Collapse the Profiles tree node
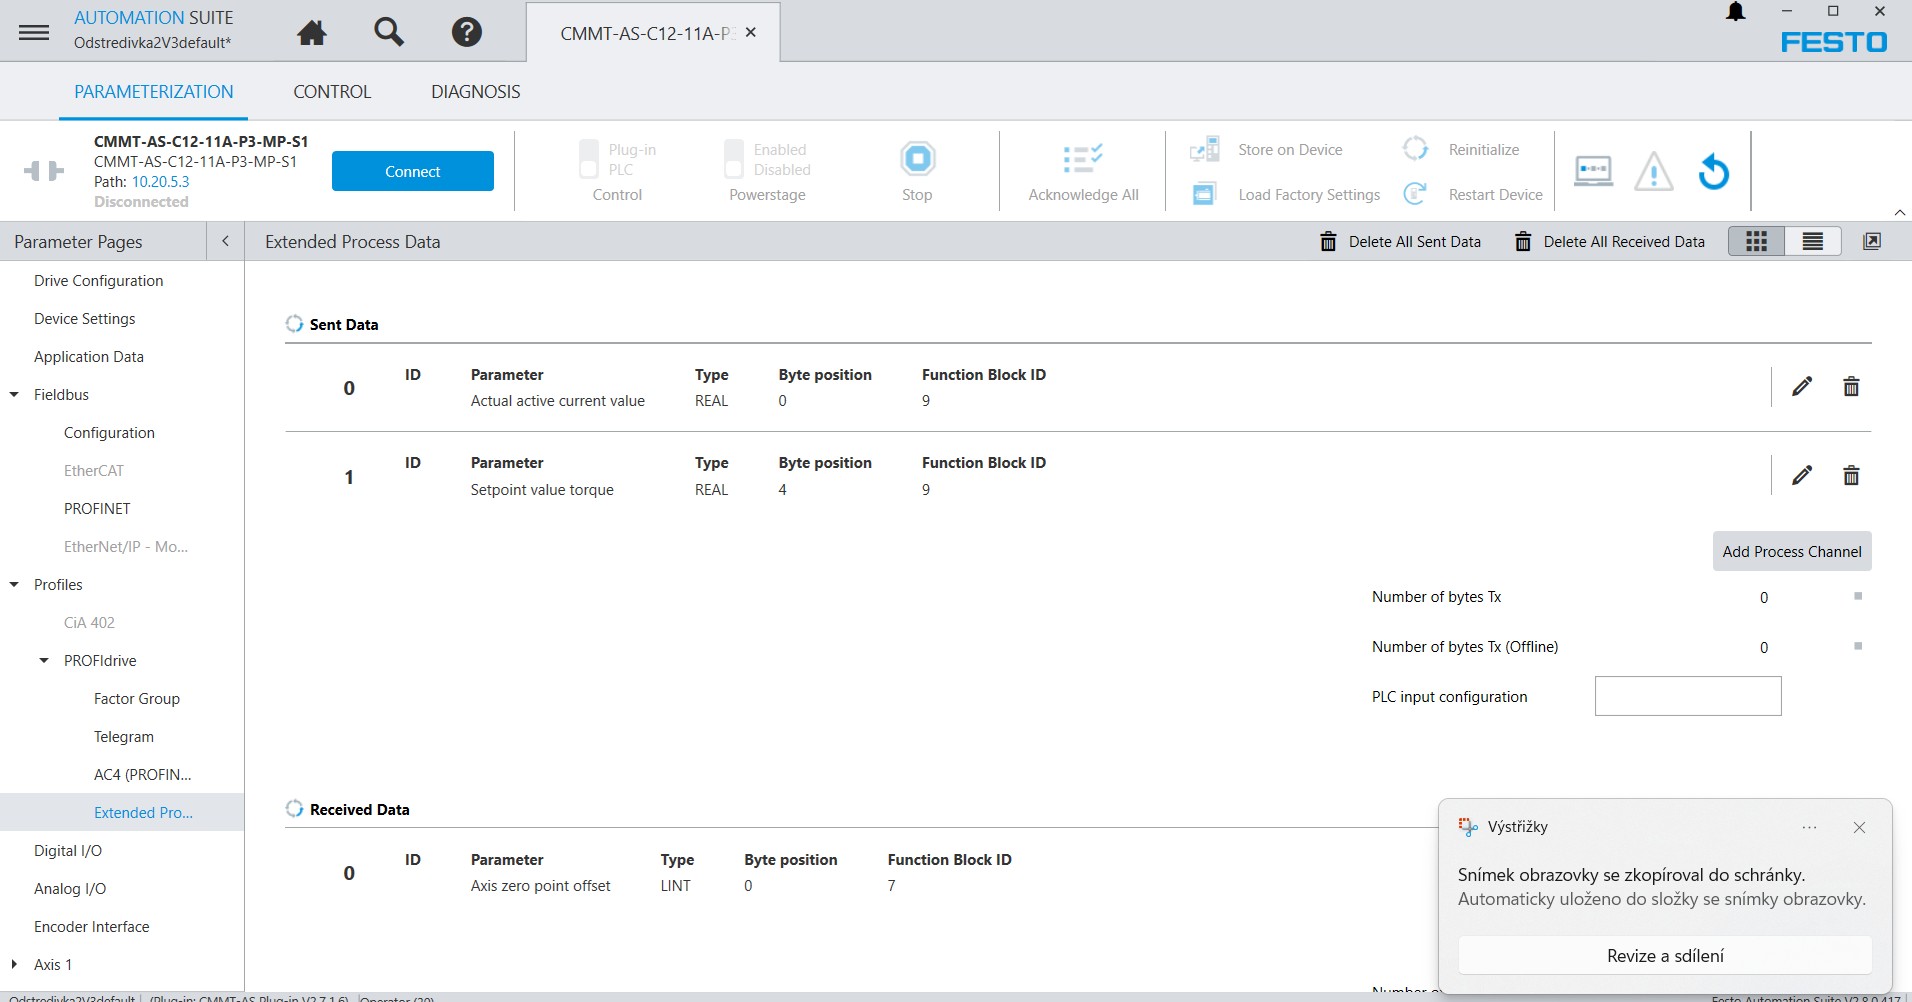 point(14,585)
